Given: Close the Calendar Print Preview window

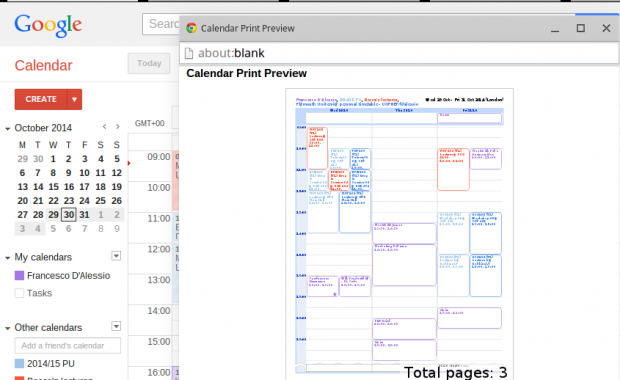Looking at the screenshot, I should [606, 28].
